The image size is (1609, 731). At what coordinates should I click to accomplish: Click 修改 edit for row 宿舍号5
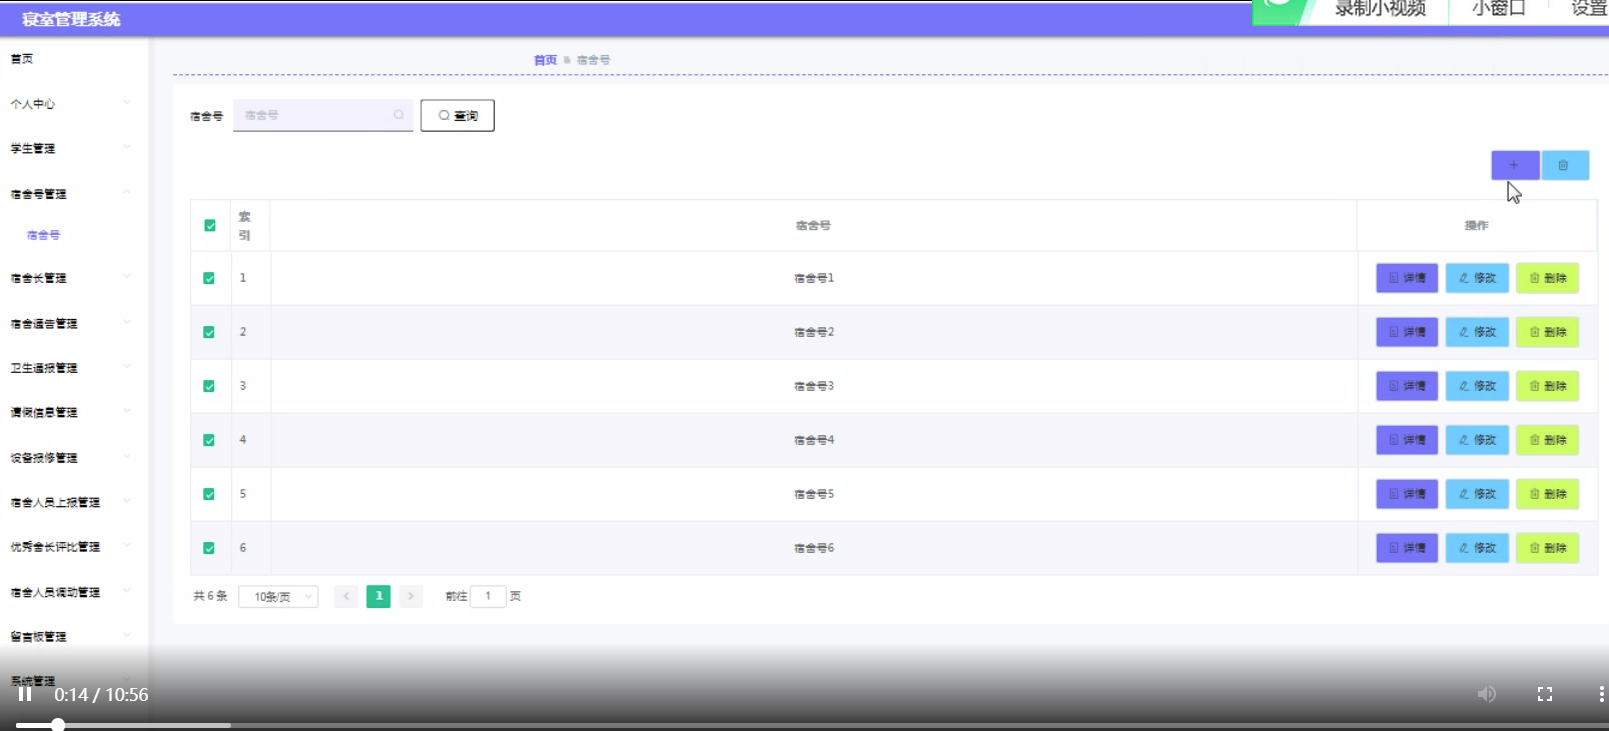coord(1477,494)
